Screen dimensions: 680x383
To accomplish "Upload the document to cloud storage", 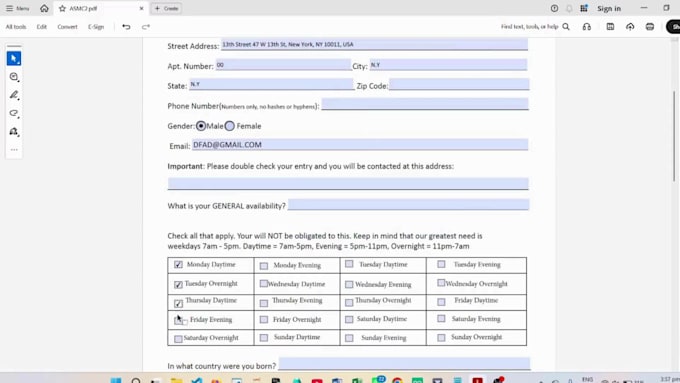I will point(630,27).
